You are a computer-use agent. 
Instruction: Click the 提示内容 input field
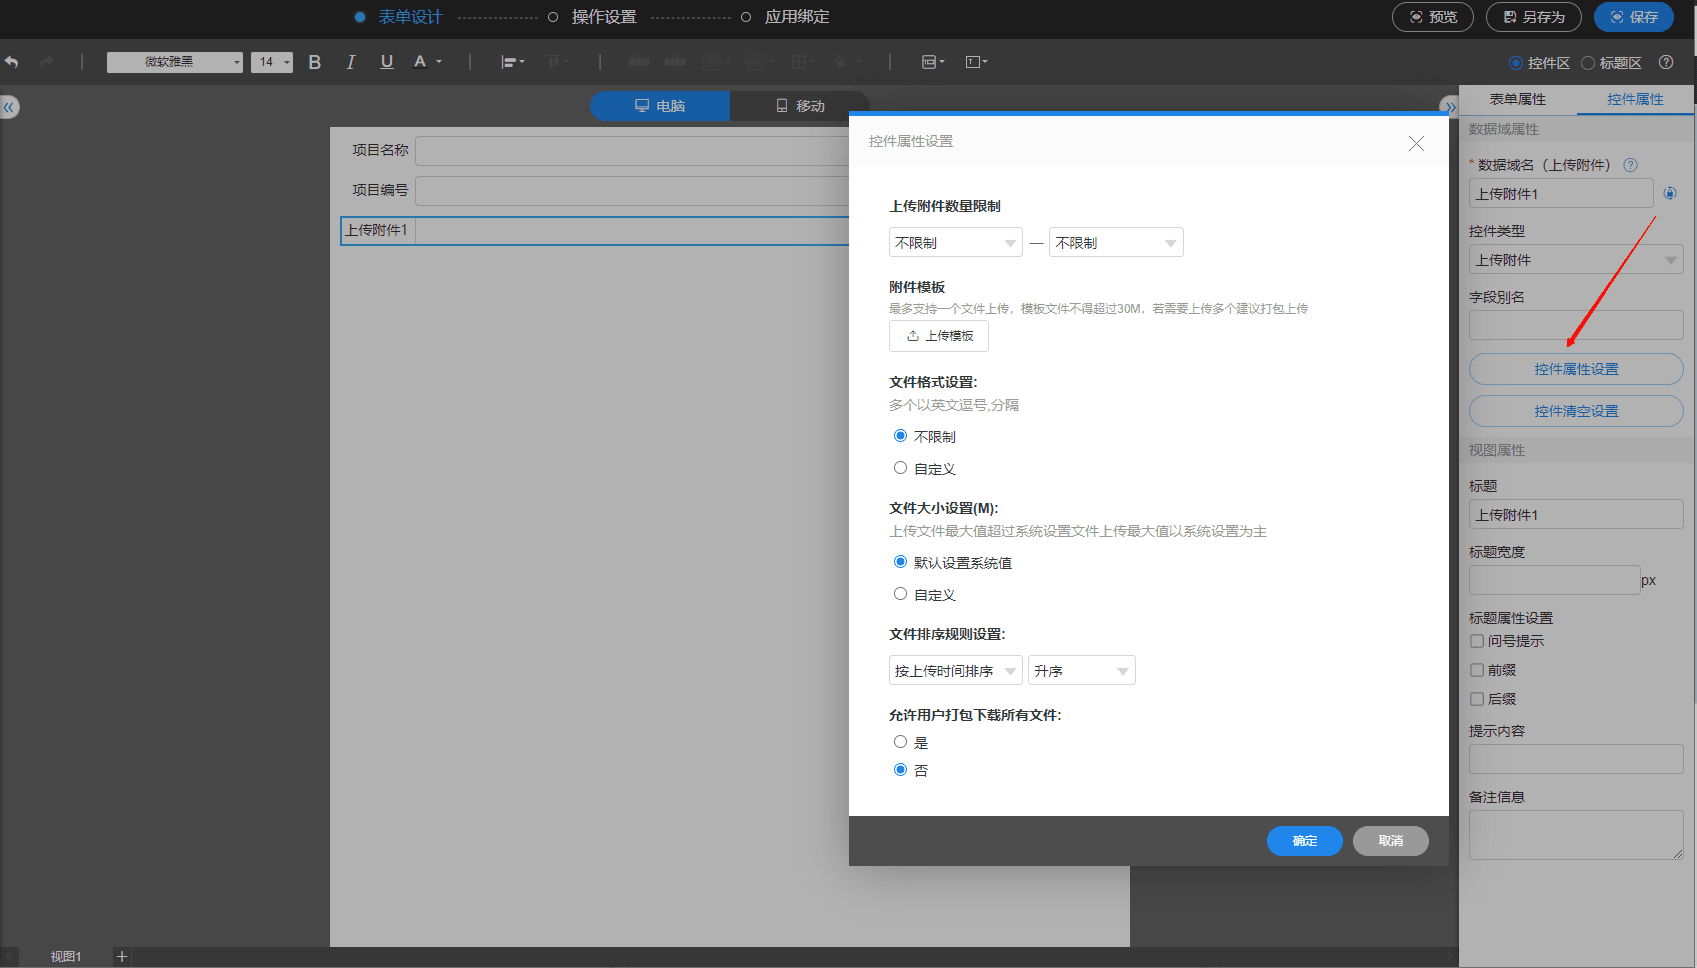[x=1576, y=759]
